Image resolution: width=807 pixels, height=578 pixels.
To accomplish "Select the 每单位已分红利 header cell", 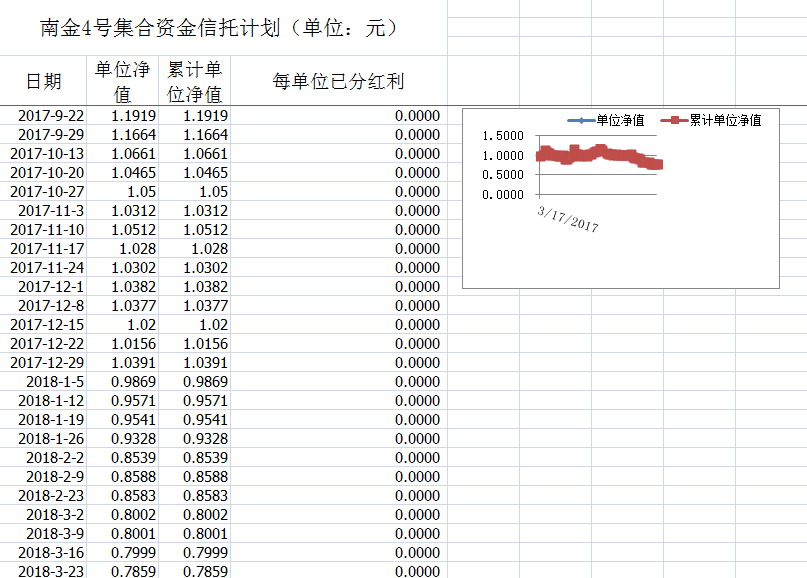I will 338,81.
